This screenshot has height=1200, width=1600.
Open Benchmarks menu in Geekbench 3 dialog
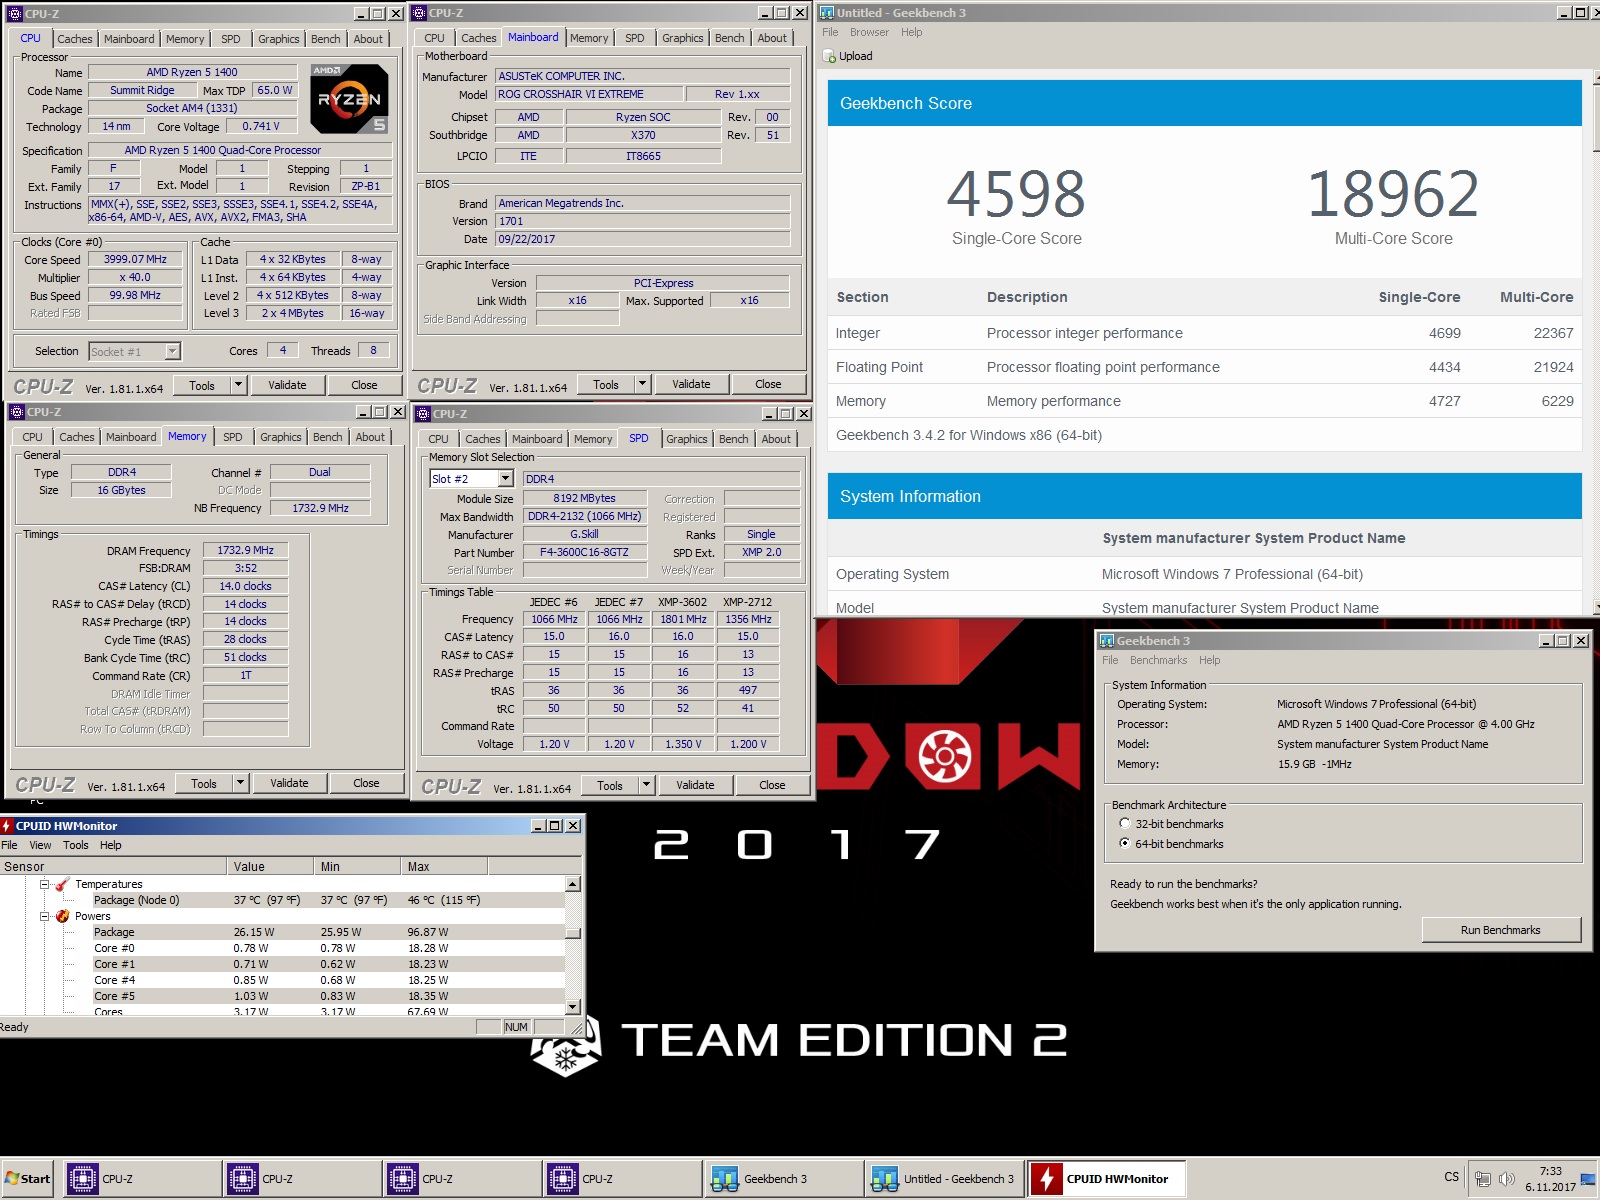(1158, 660)
